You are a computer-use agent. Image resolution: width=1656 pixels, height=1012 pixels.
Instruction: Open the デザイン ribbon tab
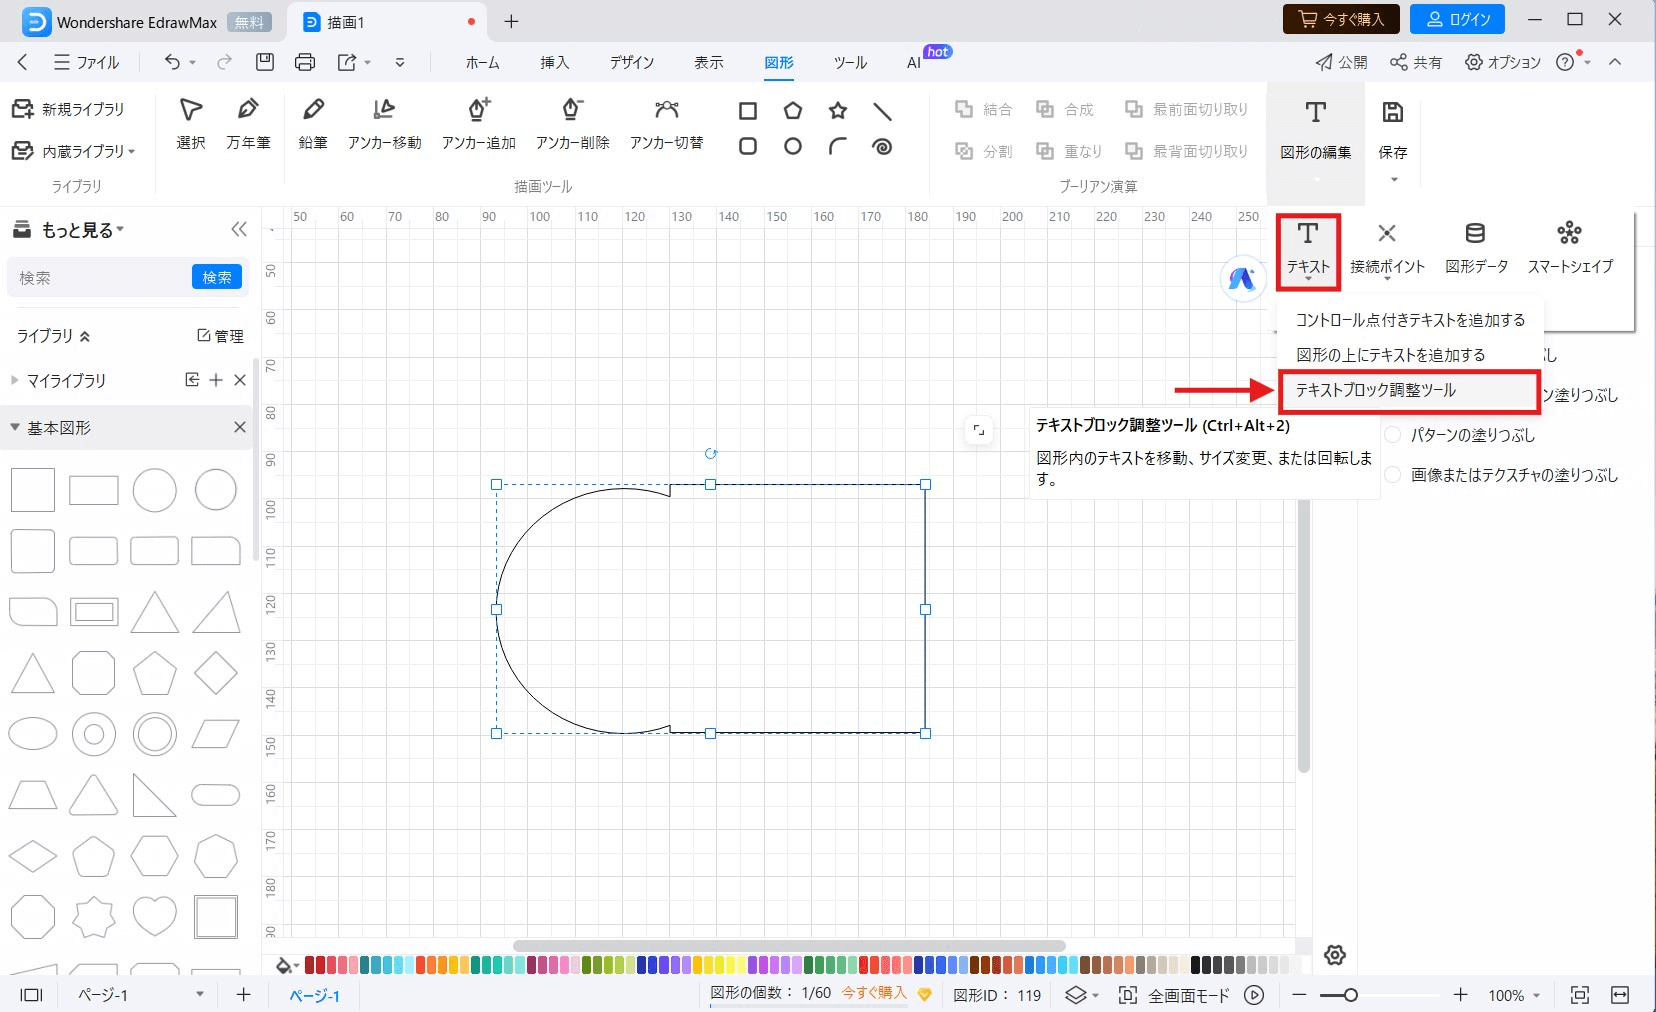tap(632, 62)
